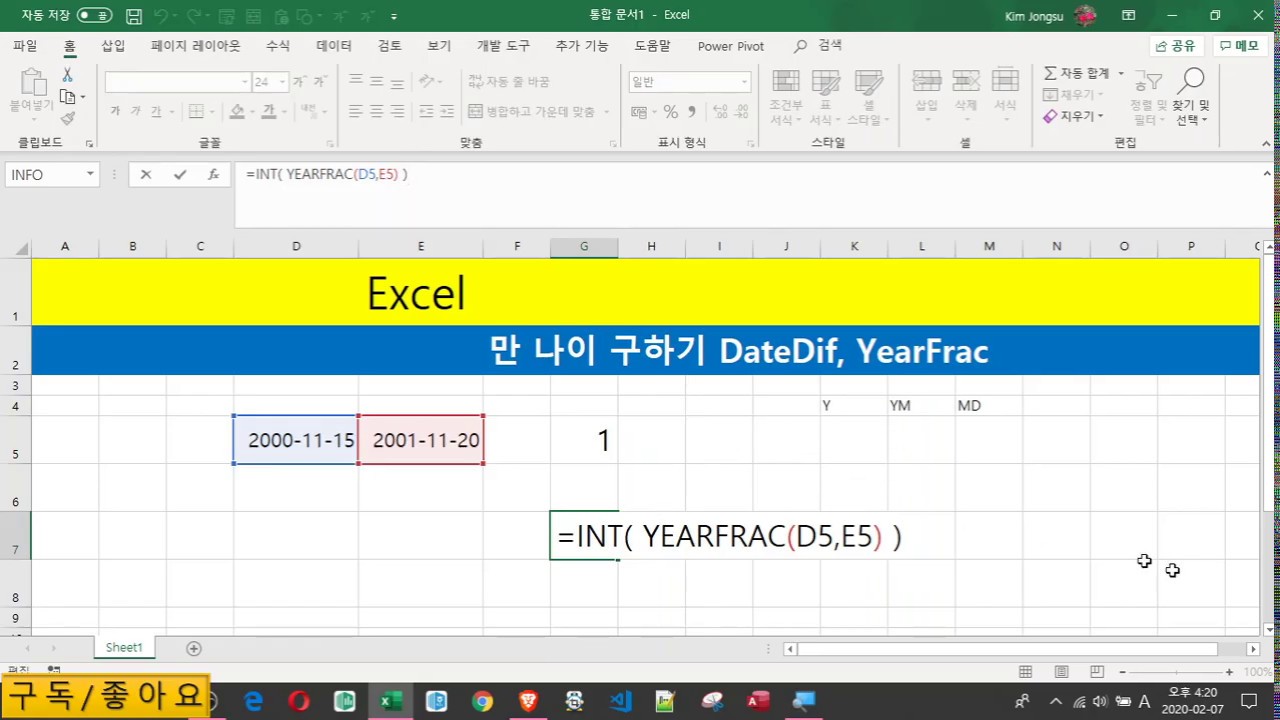Switch to 데이터 ribbon tab
This screenshot has width=1280, height=720.
click(x=334, y=46)
